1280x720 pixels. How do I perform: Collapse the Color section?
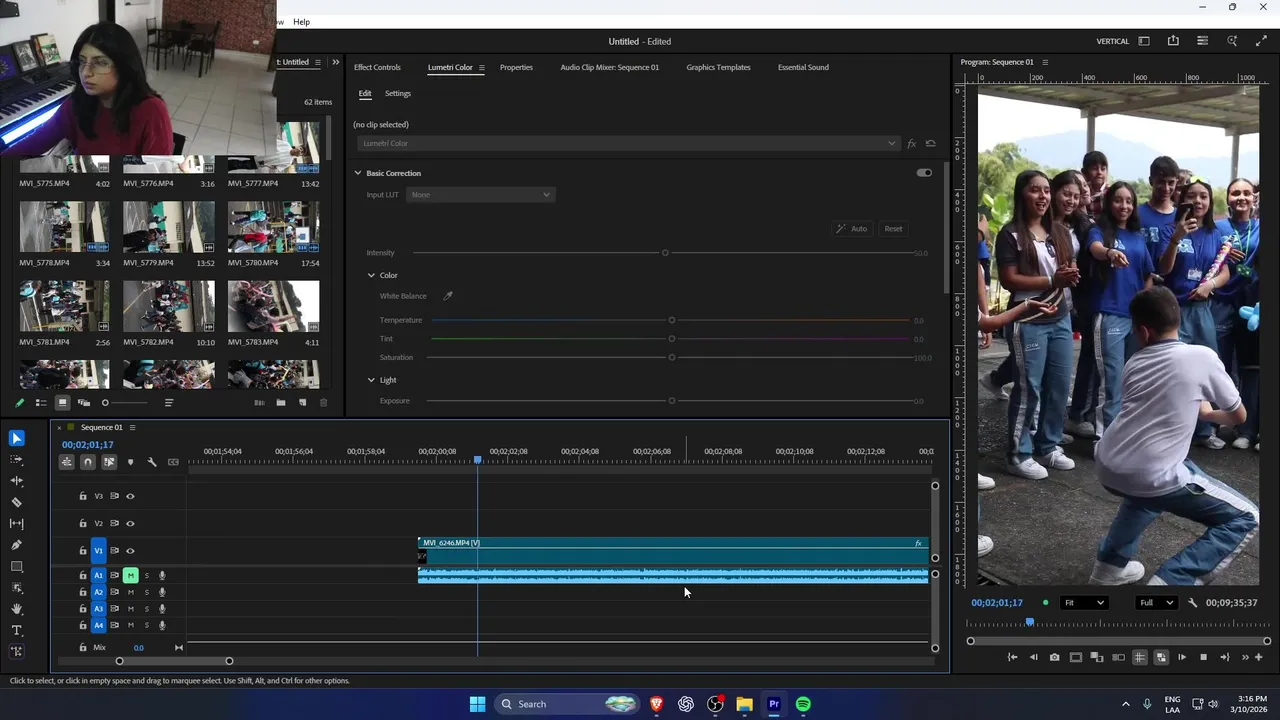pyautogui.click(x=371, y=275)
